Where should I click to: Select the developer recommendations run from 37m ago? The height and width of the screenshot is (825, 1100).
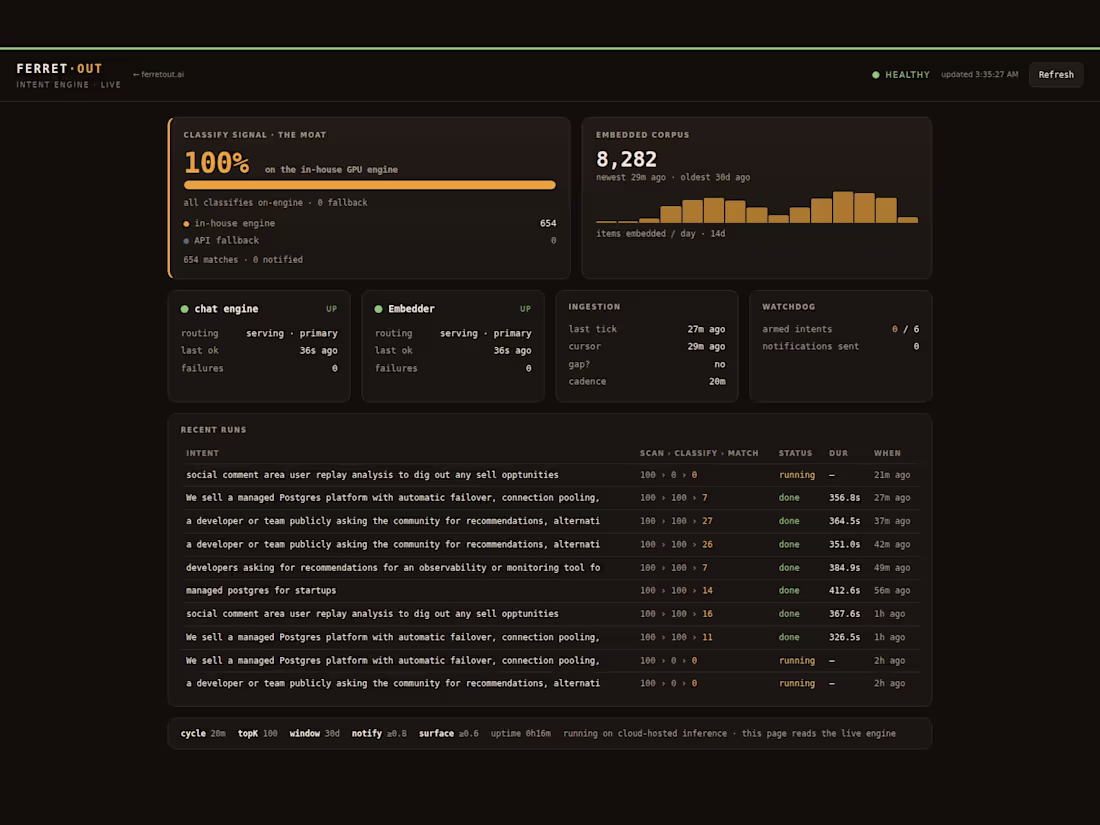[550, 521]
